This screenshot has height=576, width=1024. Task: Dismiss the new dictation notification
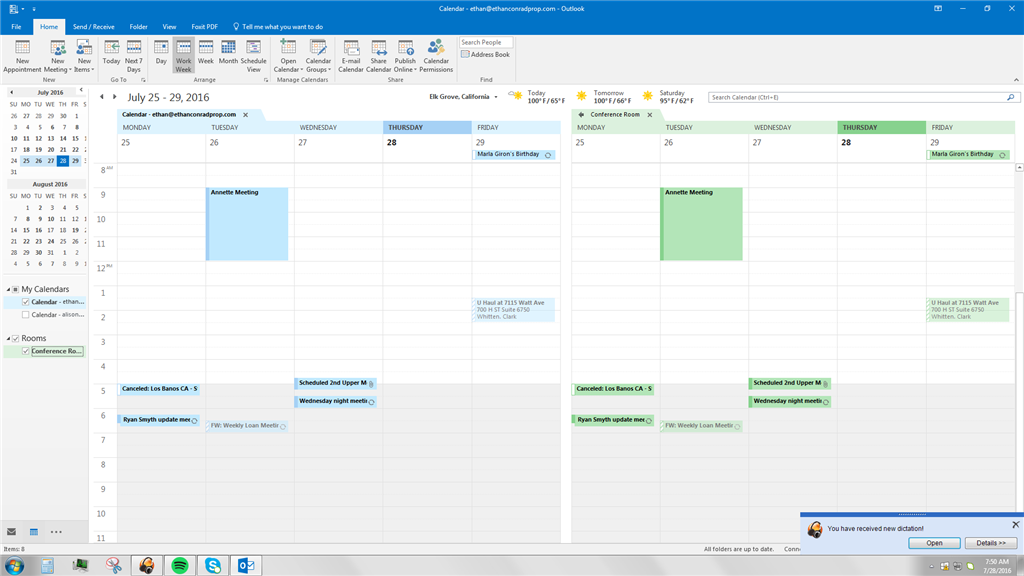pos(1016,524)
